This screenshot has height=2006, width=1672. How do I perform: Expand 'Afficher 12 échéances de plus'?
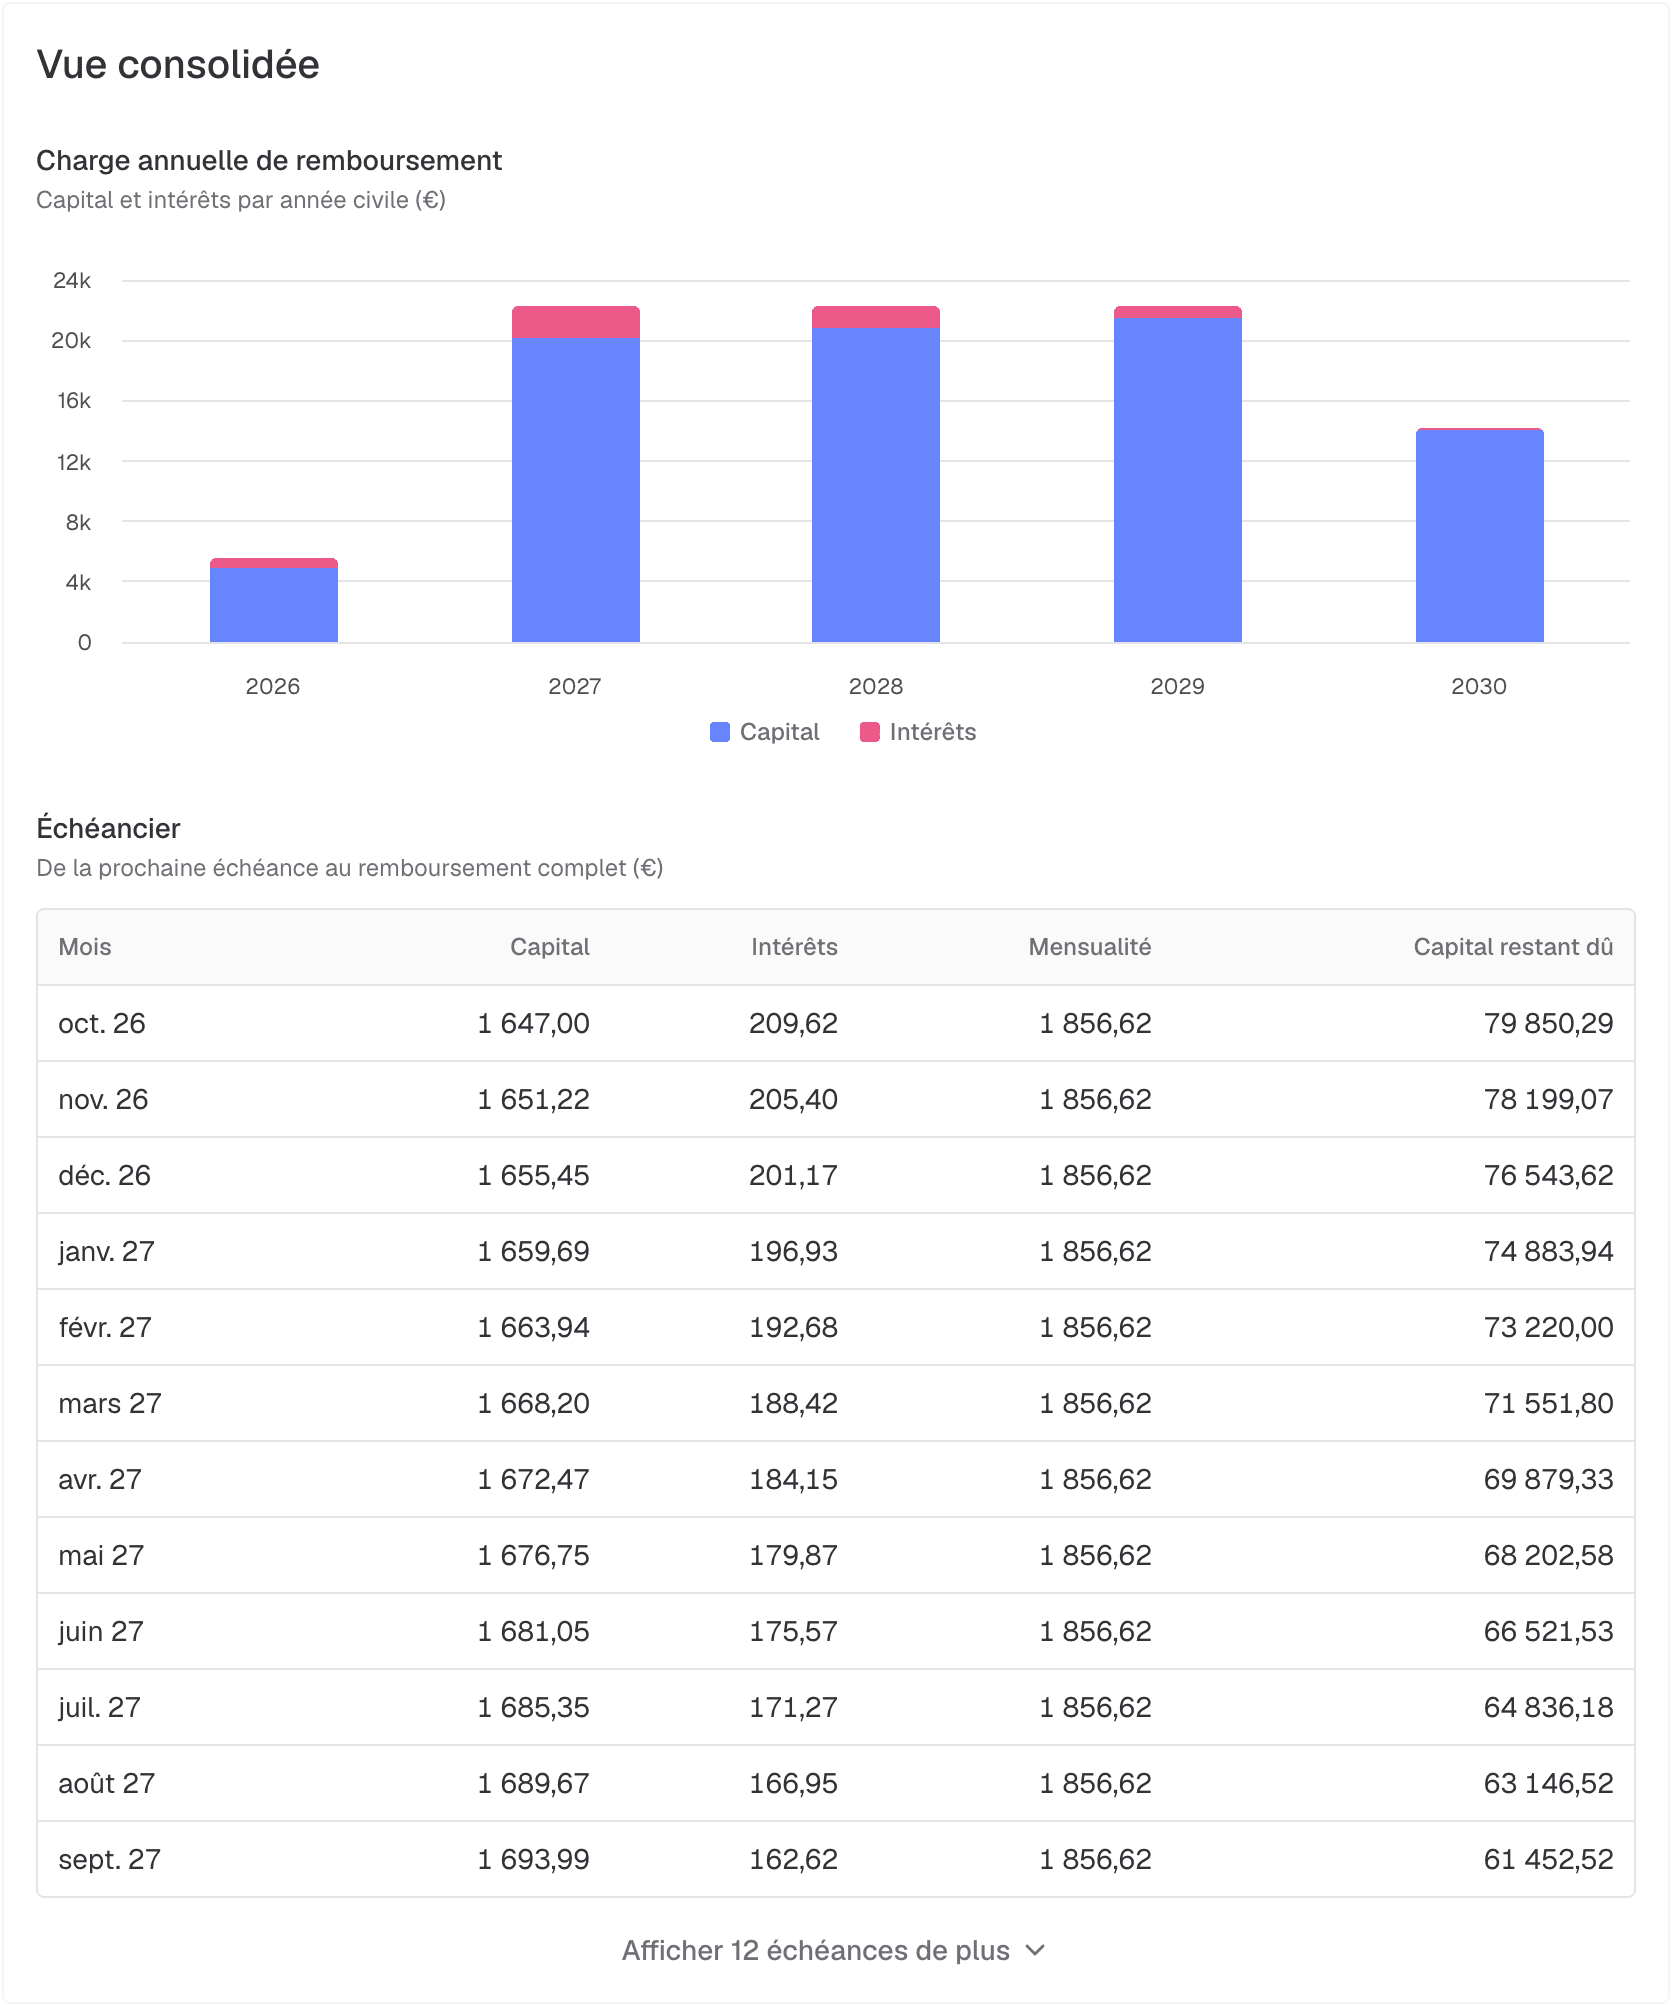pyautogui.click(x=834, y=1950)
